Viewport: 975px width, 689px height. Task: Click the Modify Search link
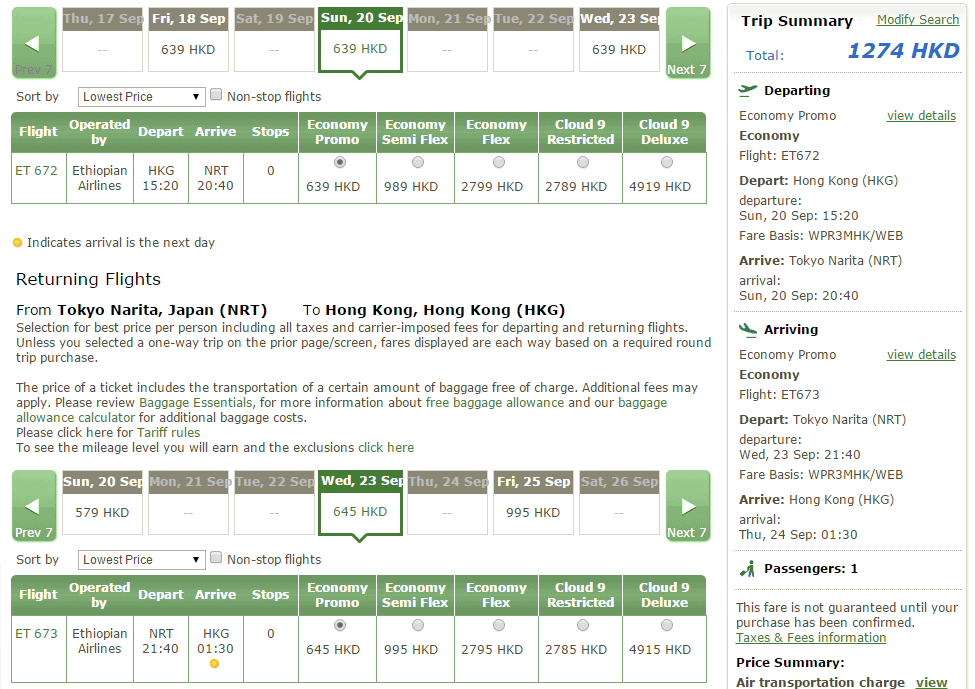pyautogui.click(x=917, y=20)
